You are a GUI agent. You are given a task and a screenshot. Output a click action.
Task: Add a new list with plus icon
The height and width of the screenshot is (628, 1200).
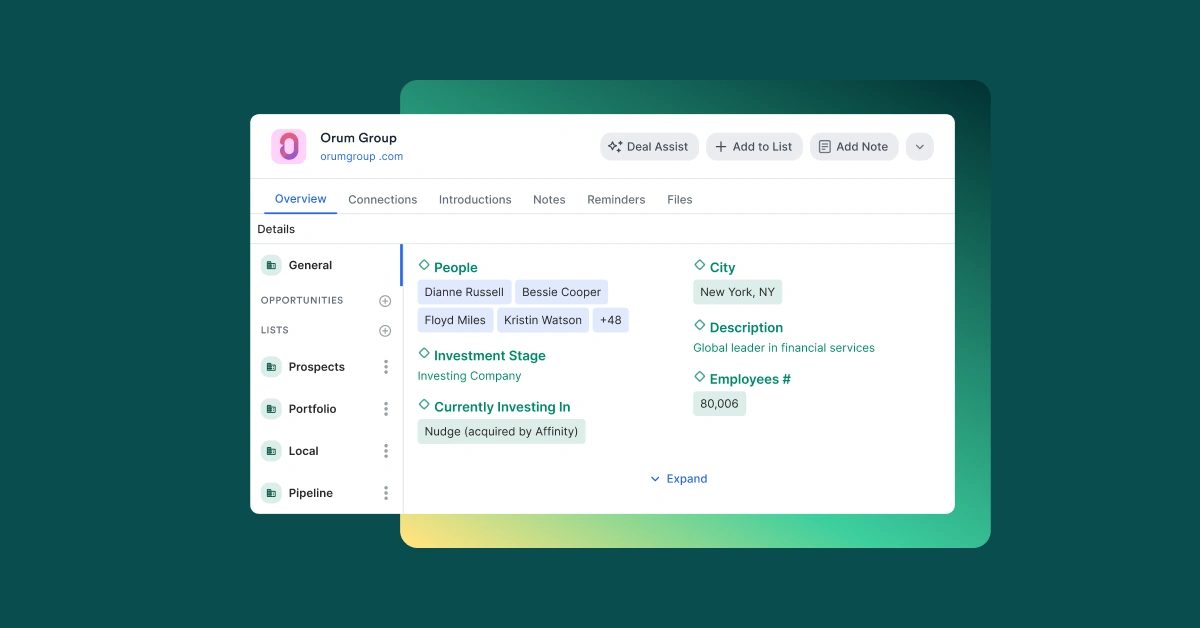tap(385, 331)
